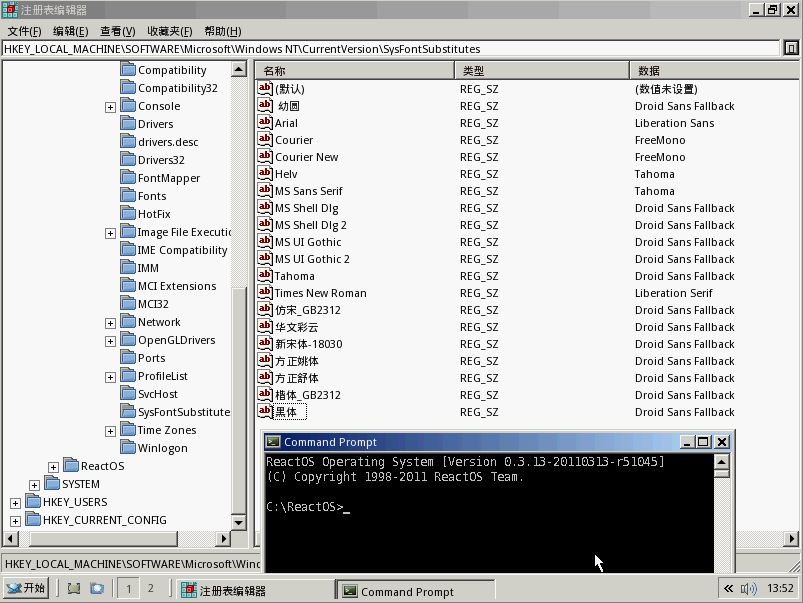Expand the Network key
Image resolution: width=803 pixels, height=603 pixels.
coord(110,323)
